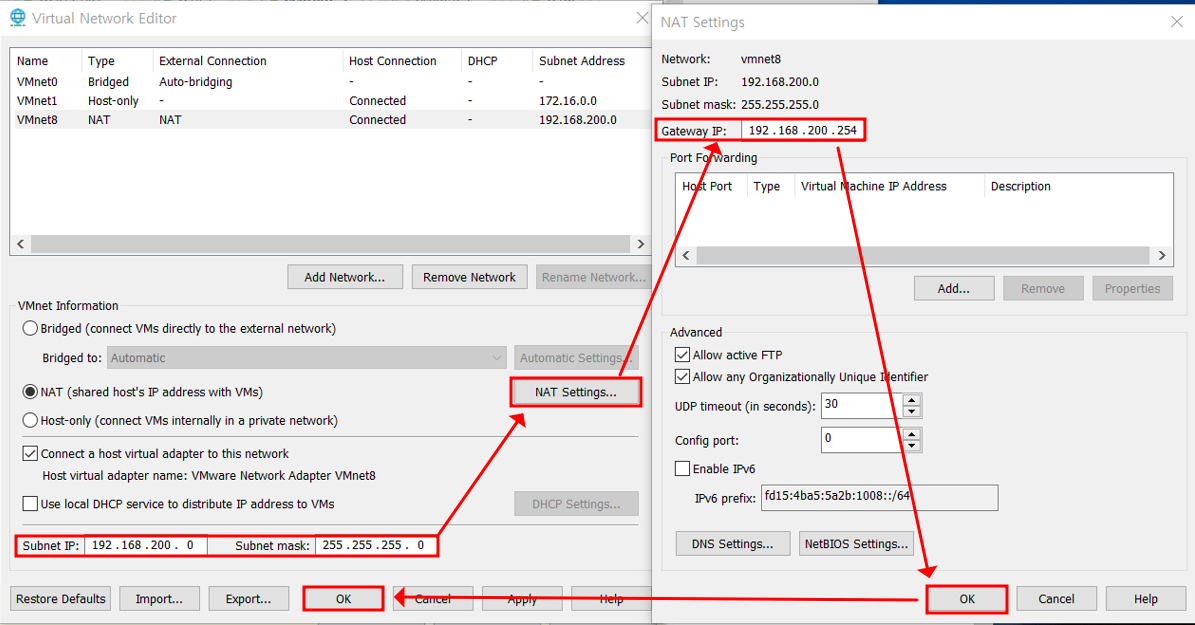Click Virtual Machine IP Address column header
This screenshot has height=625, width=1195.
point(873,186)
